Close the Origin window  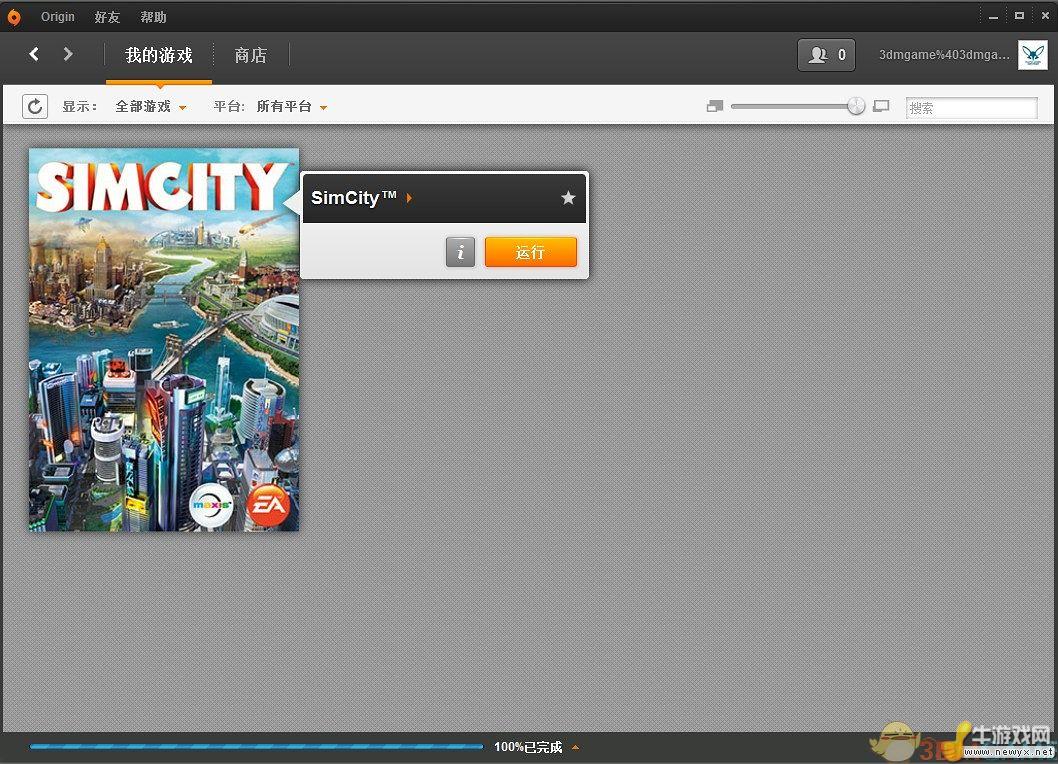pos(1045,16)
